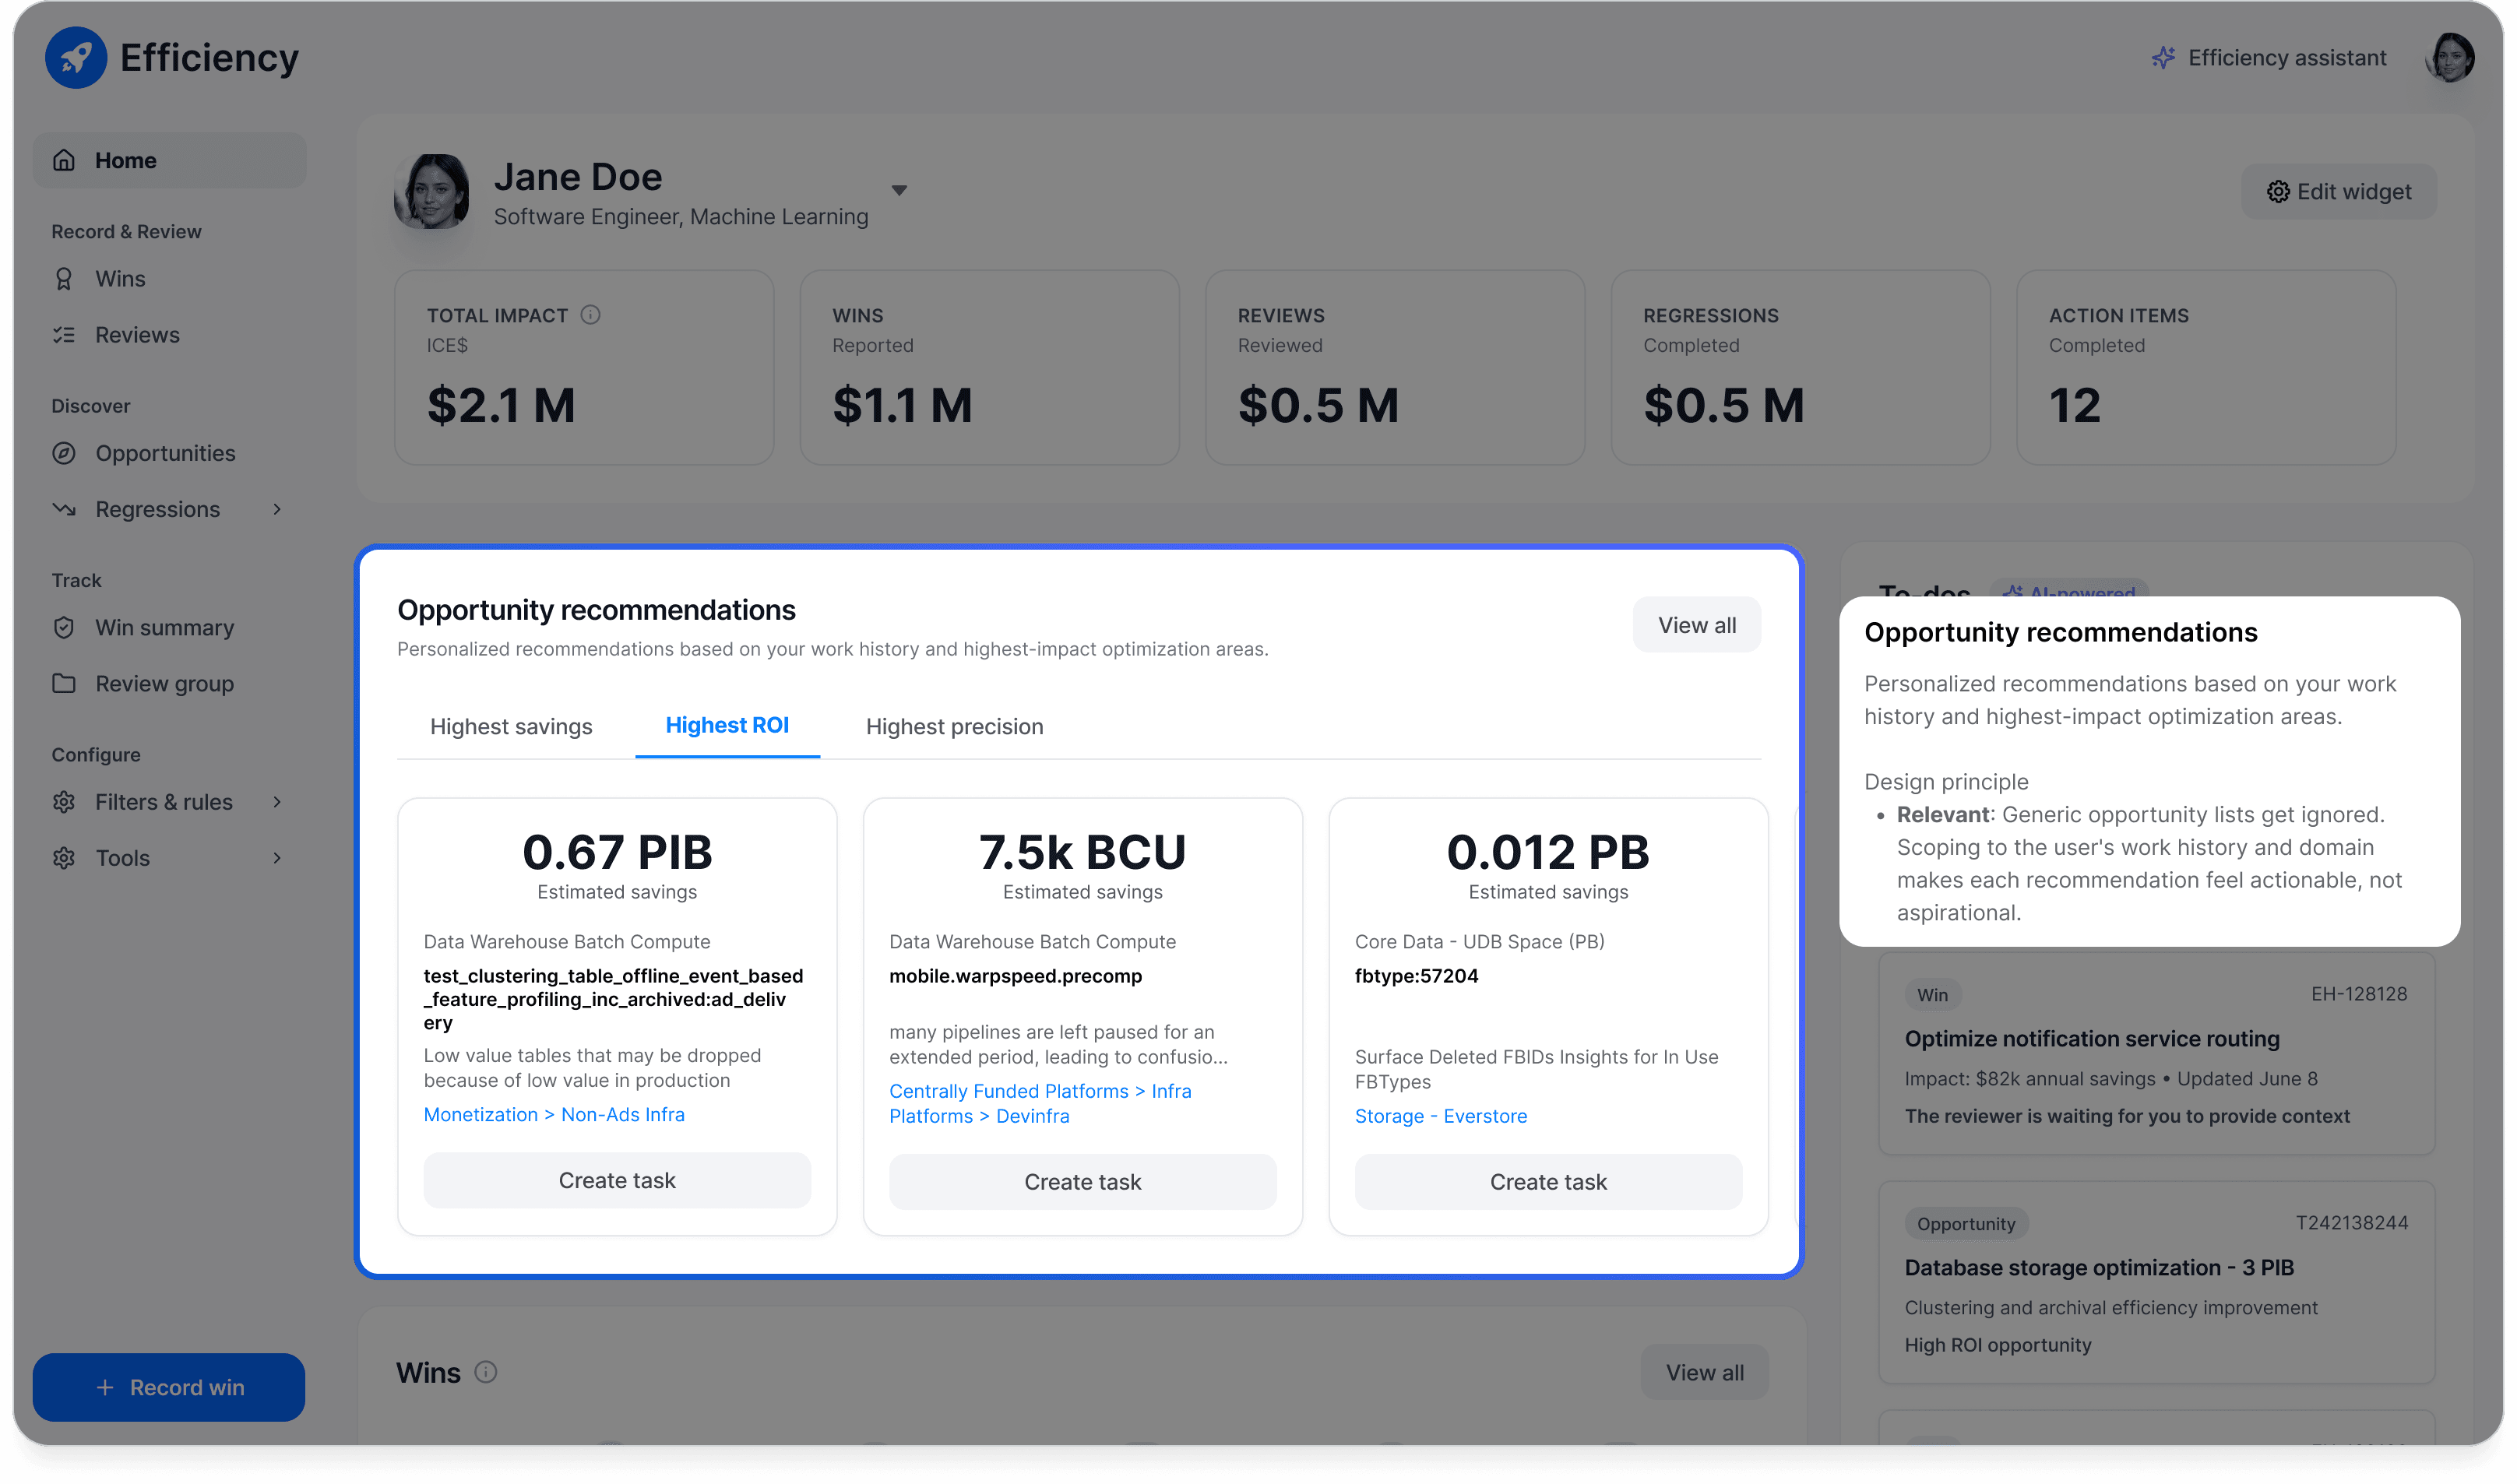This screenshot has width=2517, height=1484.
Task: Click the Total Impact info icon
Action: 591,315
